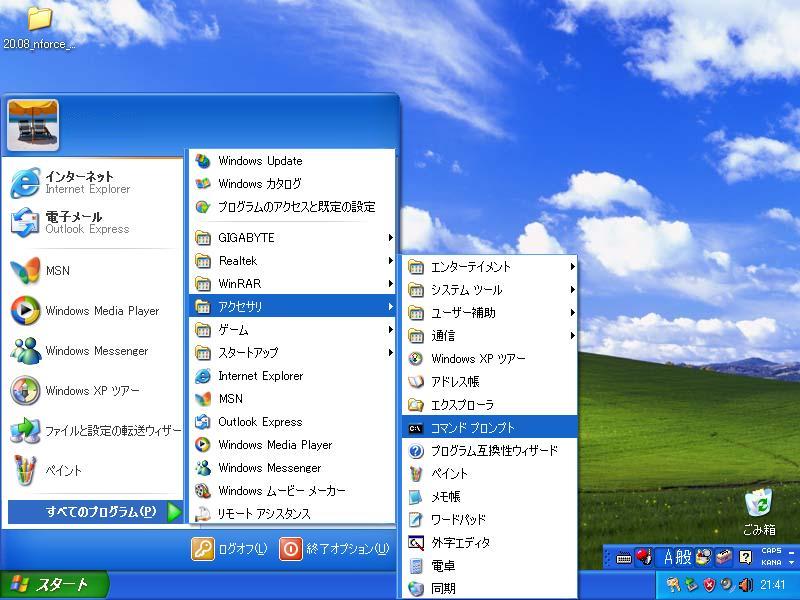Screen dimensions: 800x600
Task: Start Windows XP ツアー from accessories menu
Action: (490, 359)
